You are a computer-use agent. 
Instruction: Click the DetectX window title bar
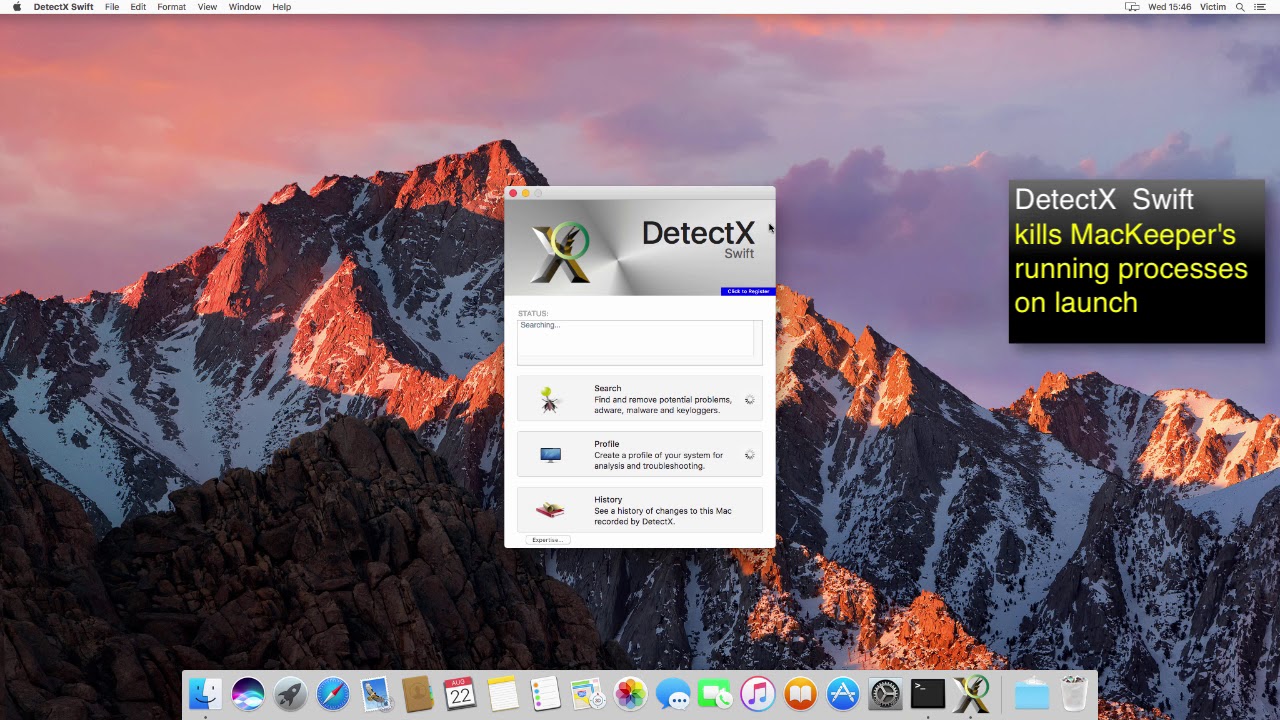pos(640,193)
